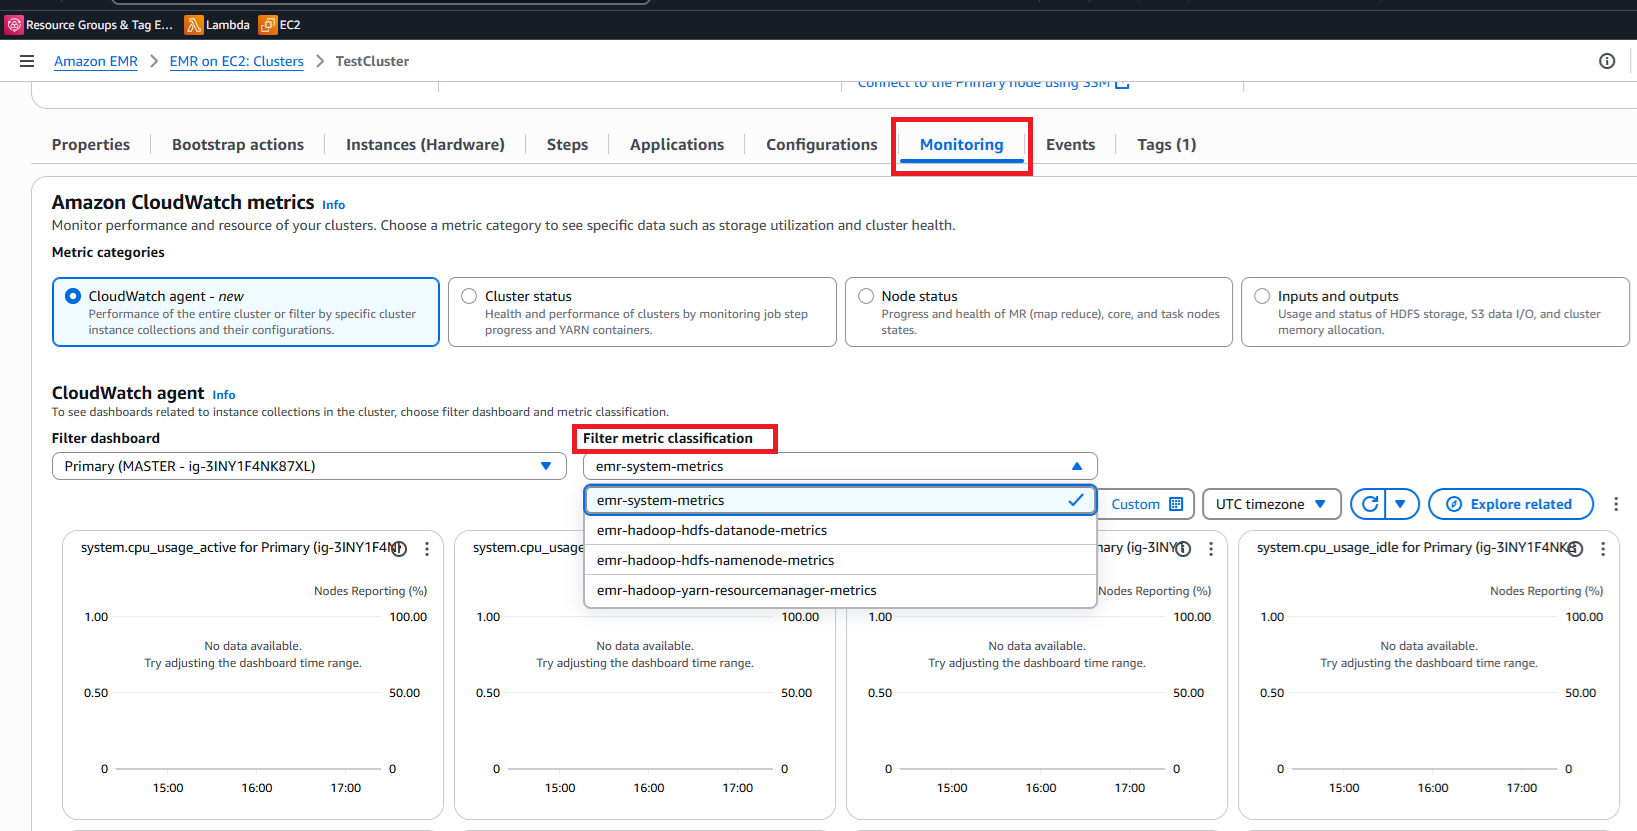Expand the Filter dashboard dropdown
Screen dimensions: 1637x831
[x=308, y=466]
